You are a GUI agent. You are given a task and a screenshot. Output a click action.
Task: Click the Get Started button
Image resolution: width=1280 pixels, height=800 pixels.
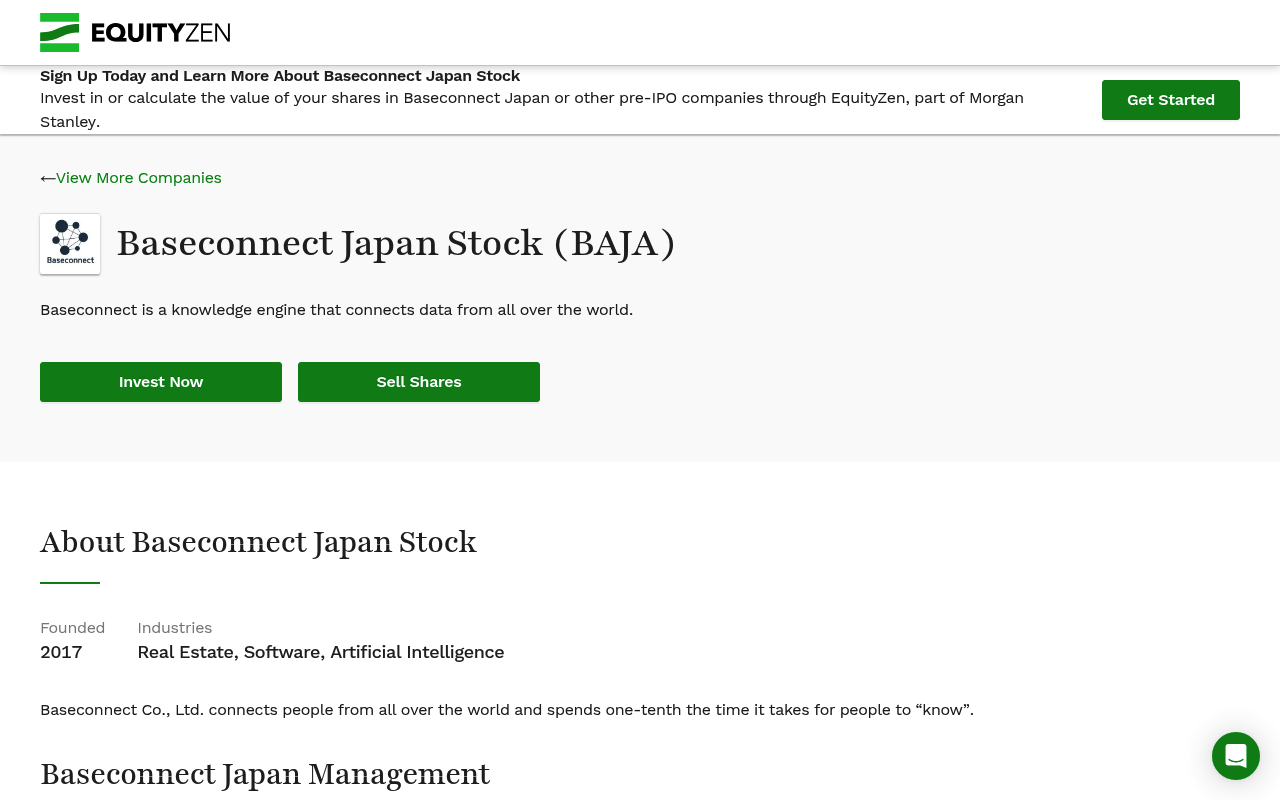click(1171, 100)
